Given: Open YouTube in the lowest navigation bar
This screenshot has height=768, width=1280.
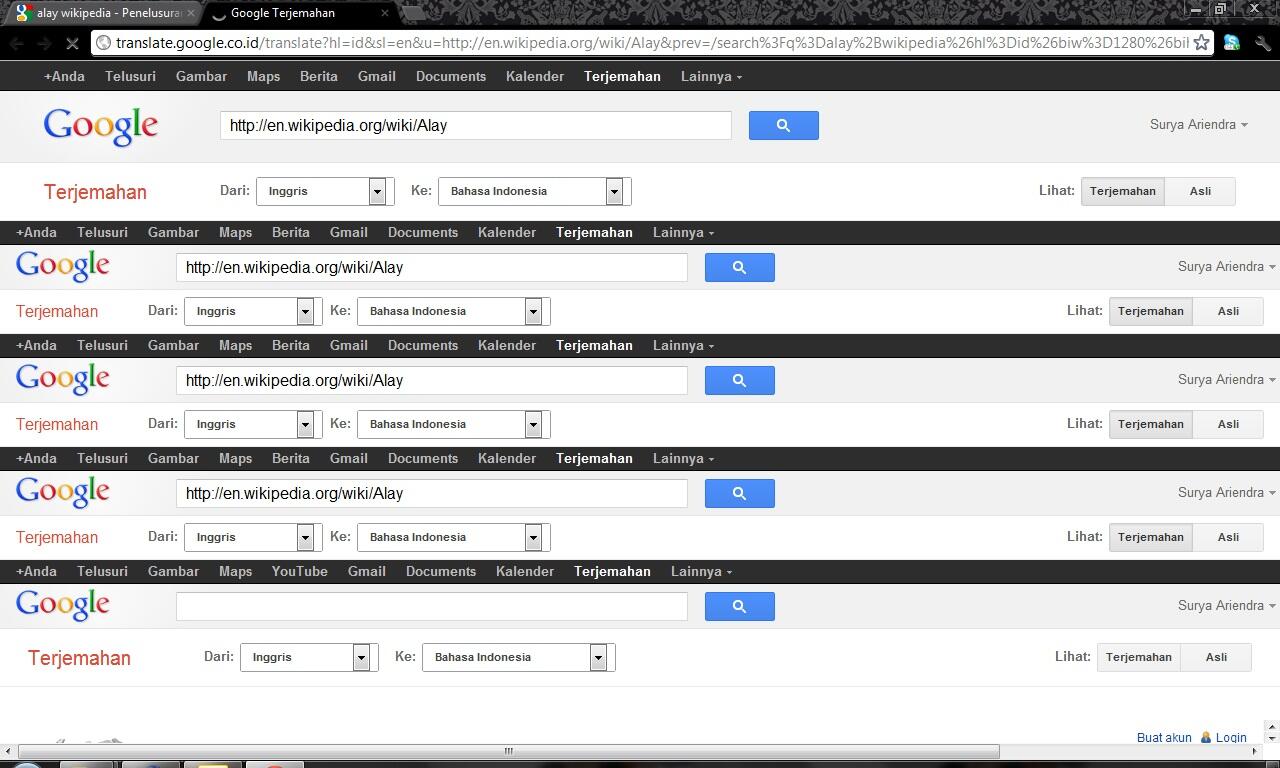Looking at the screenshot, I should [x=299, y=571].
